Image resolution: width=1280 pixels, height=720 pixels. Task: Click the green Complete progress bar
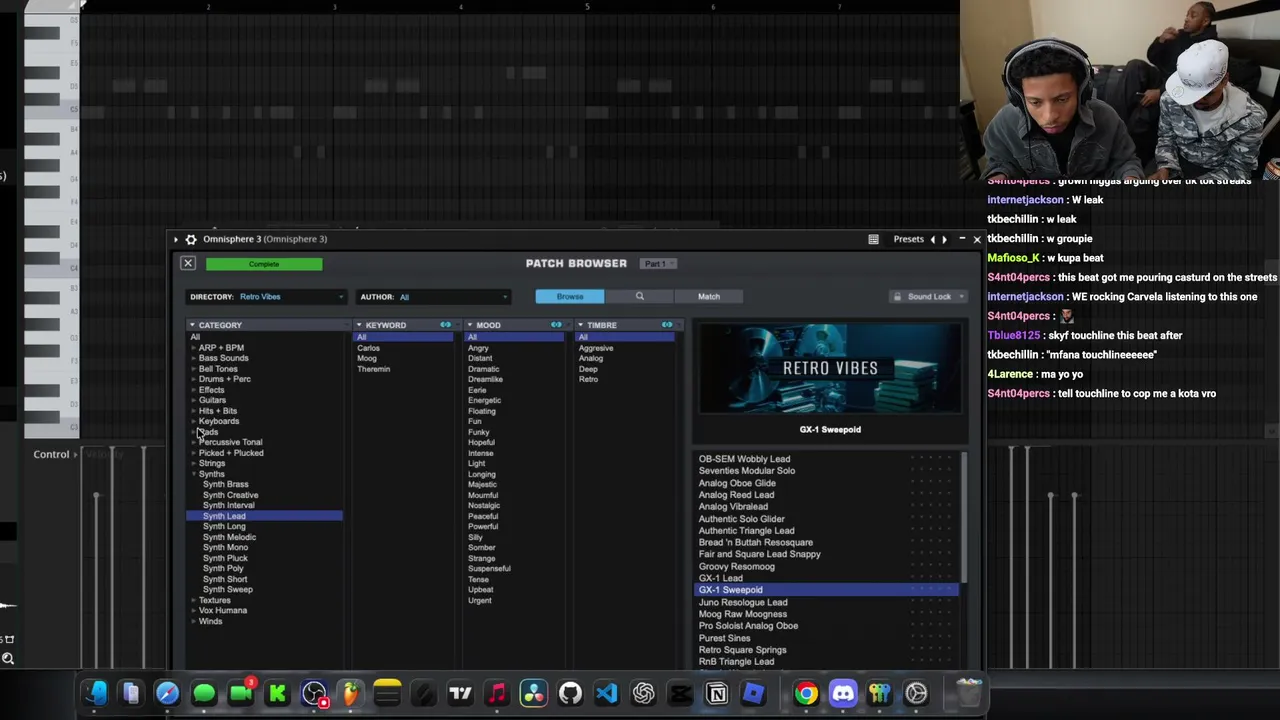[x=264, y=264]
